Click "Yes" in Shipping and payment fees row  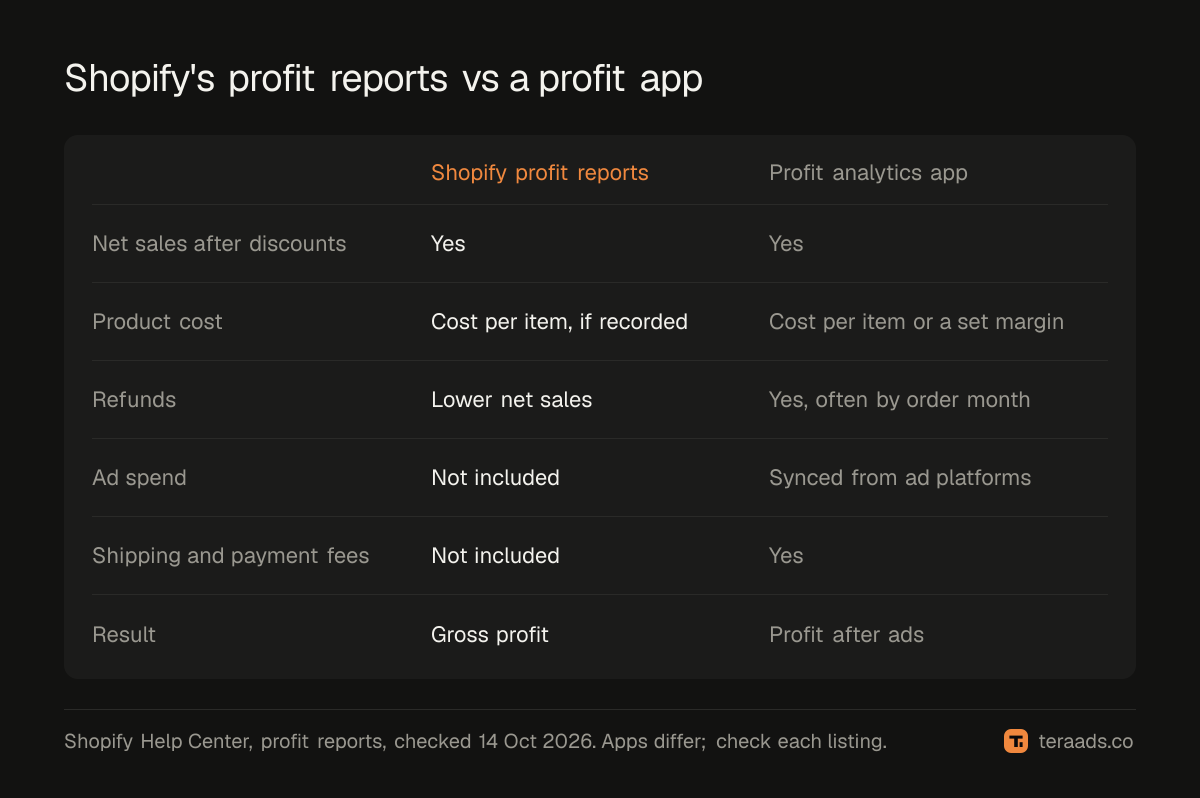point(786,556)
